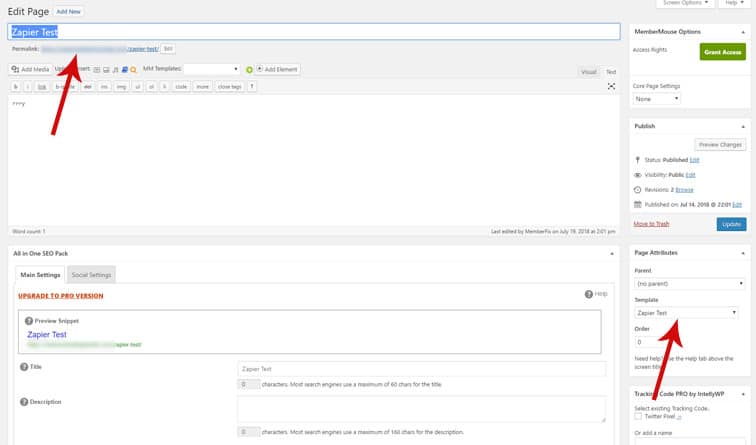Image resolution: width=756 pixels, height=445 pixels.
Task: Open the Parent page dropdown
Action: [x=688, y=284]
